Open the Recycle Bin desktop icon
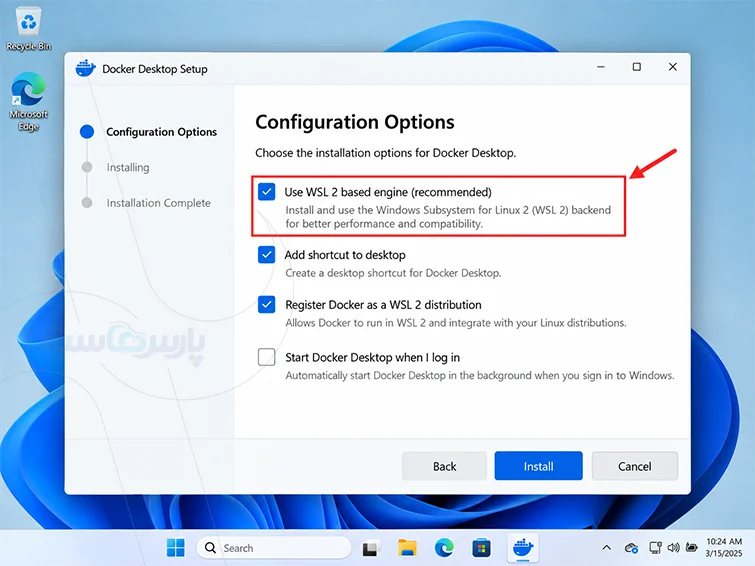755x566 pixels. point(28,30)
